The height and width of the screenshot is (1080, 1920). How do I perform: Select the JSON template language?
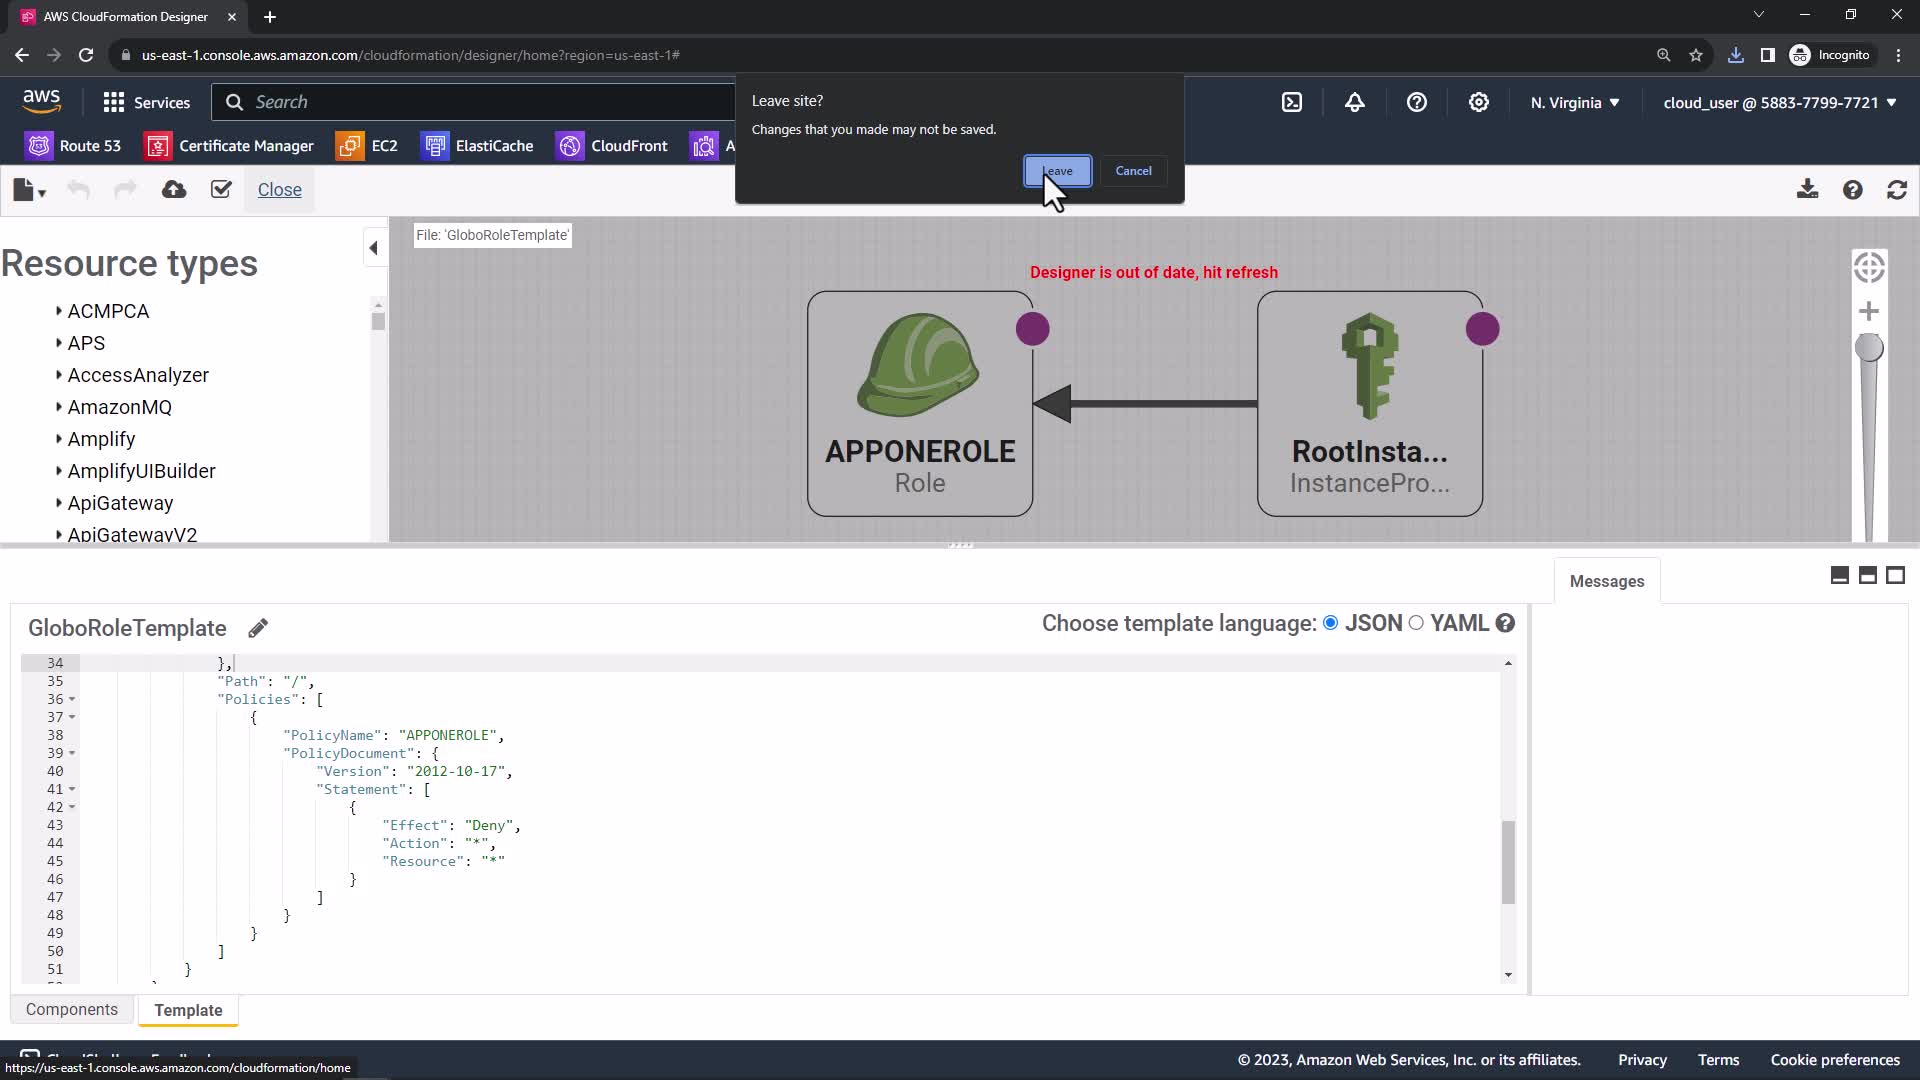pos(1331,623)
